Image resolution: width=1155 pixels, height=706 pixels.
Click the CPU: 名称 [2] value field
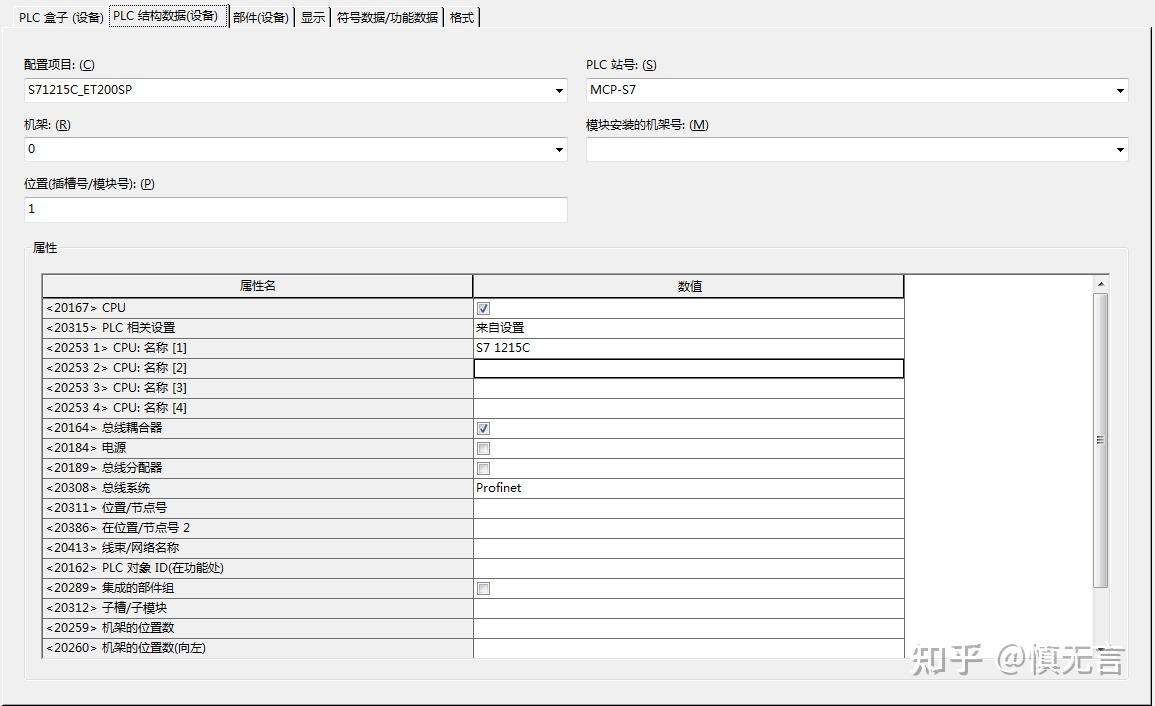pyautogui.click(x=688, y=368)
